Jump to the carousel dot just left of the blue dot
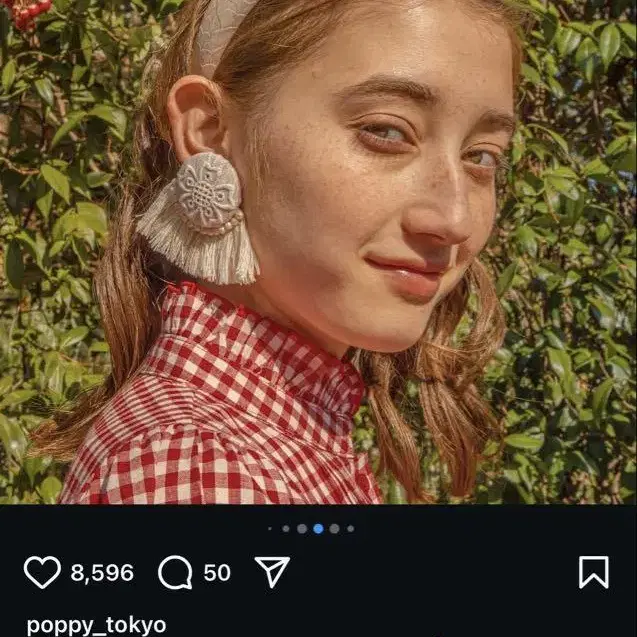The height and width of the screenshot is (637, 637). 302,529
